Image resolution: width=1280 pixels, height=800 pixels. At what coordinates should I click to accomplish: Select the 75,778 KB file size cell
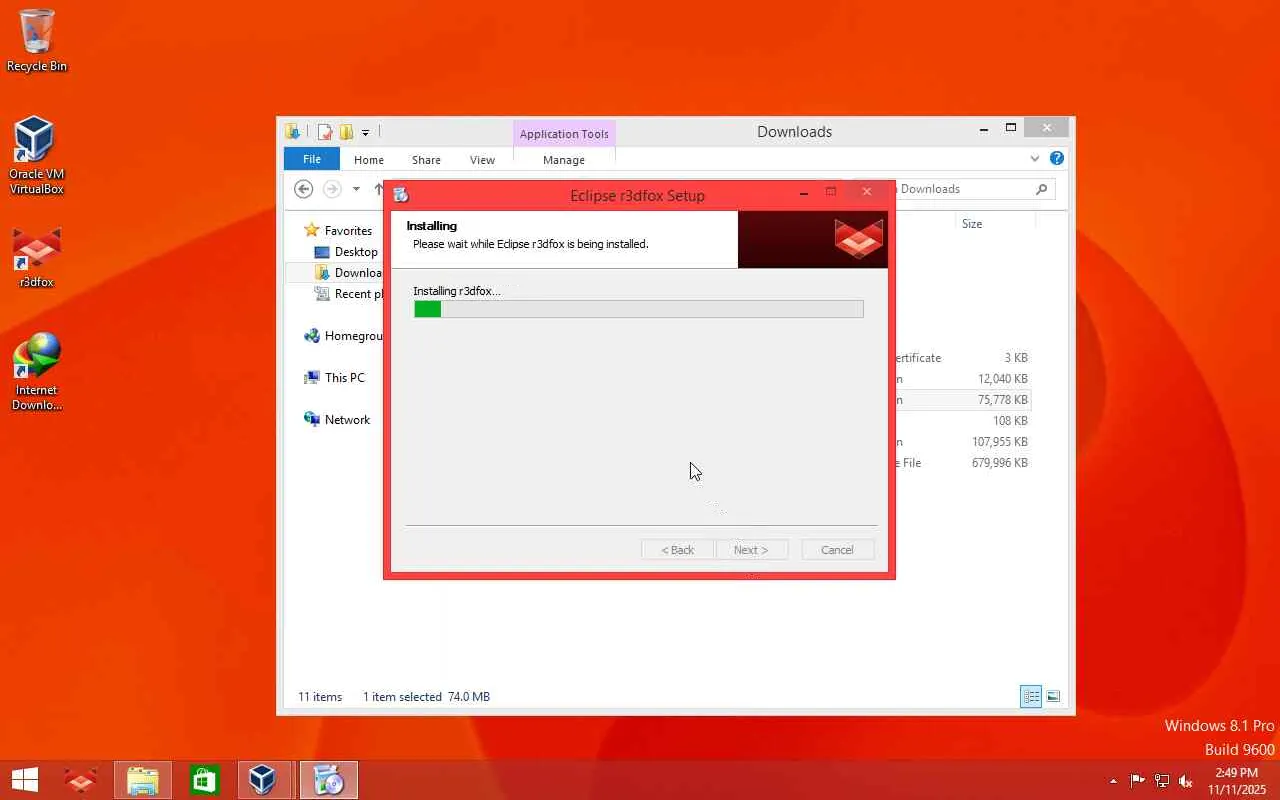(1003, 400)
